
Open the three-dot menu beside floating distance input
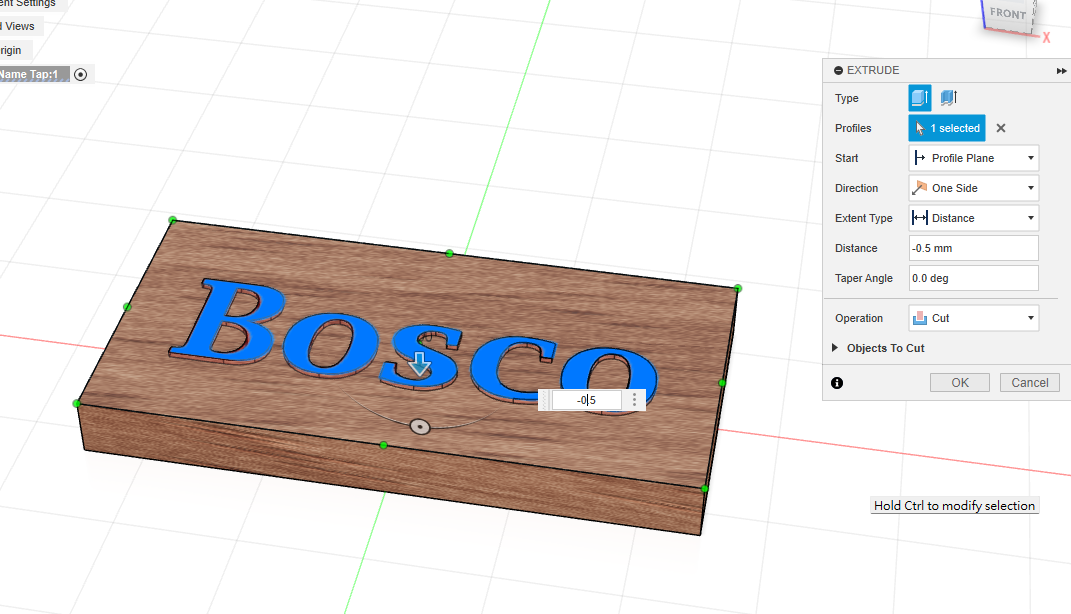coord(634,400)
